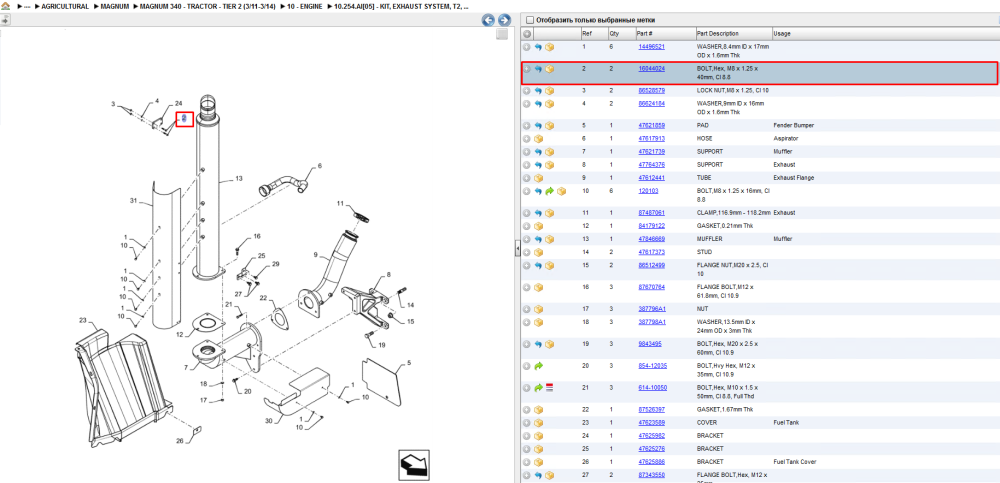The height and width of the screenshot is (483, 1000).
Task: Open part number 614-10050 link
Action: click(x=652, y=387)
